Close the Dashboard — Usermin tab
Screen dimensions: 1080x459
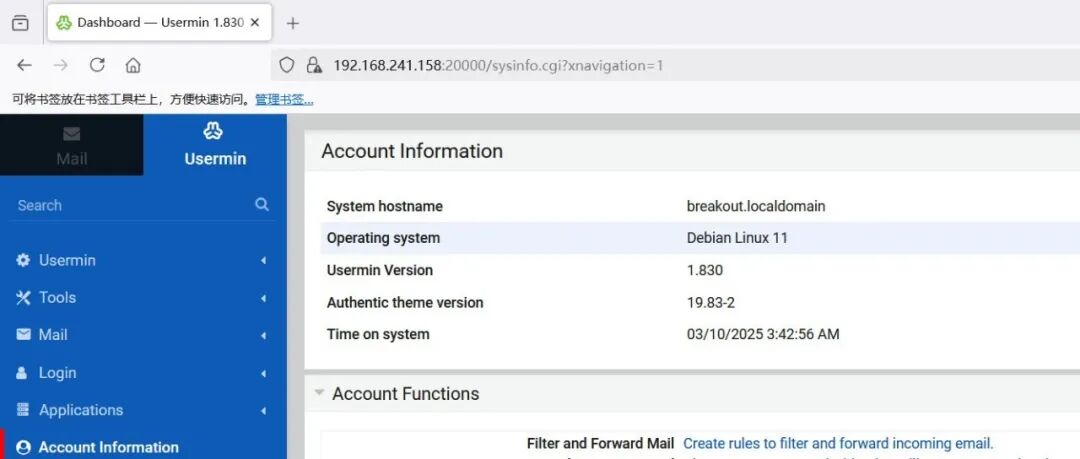click(x=255, y=22)
